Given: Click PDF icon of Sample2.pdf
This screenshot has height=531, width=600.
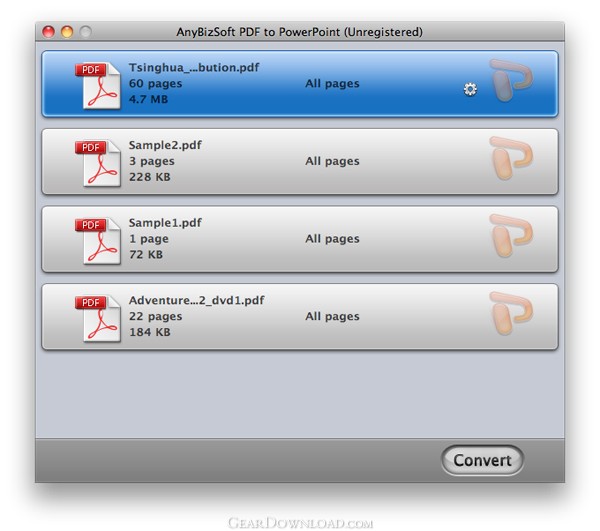Looking at the screenshot, I should click(x=98, y=163).
